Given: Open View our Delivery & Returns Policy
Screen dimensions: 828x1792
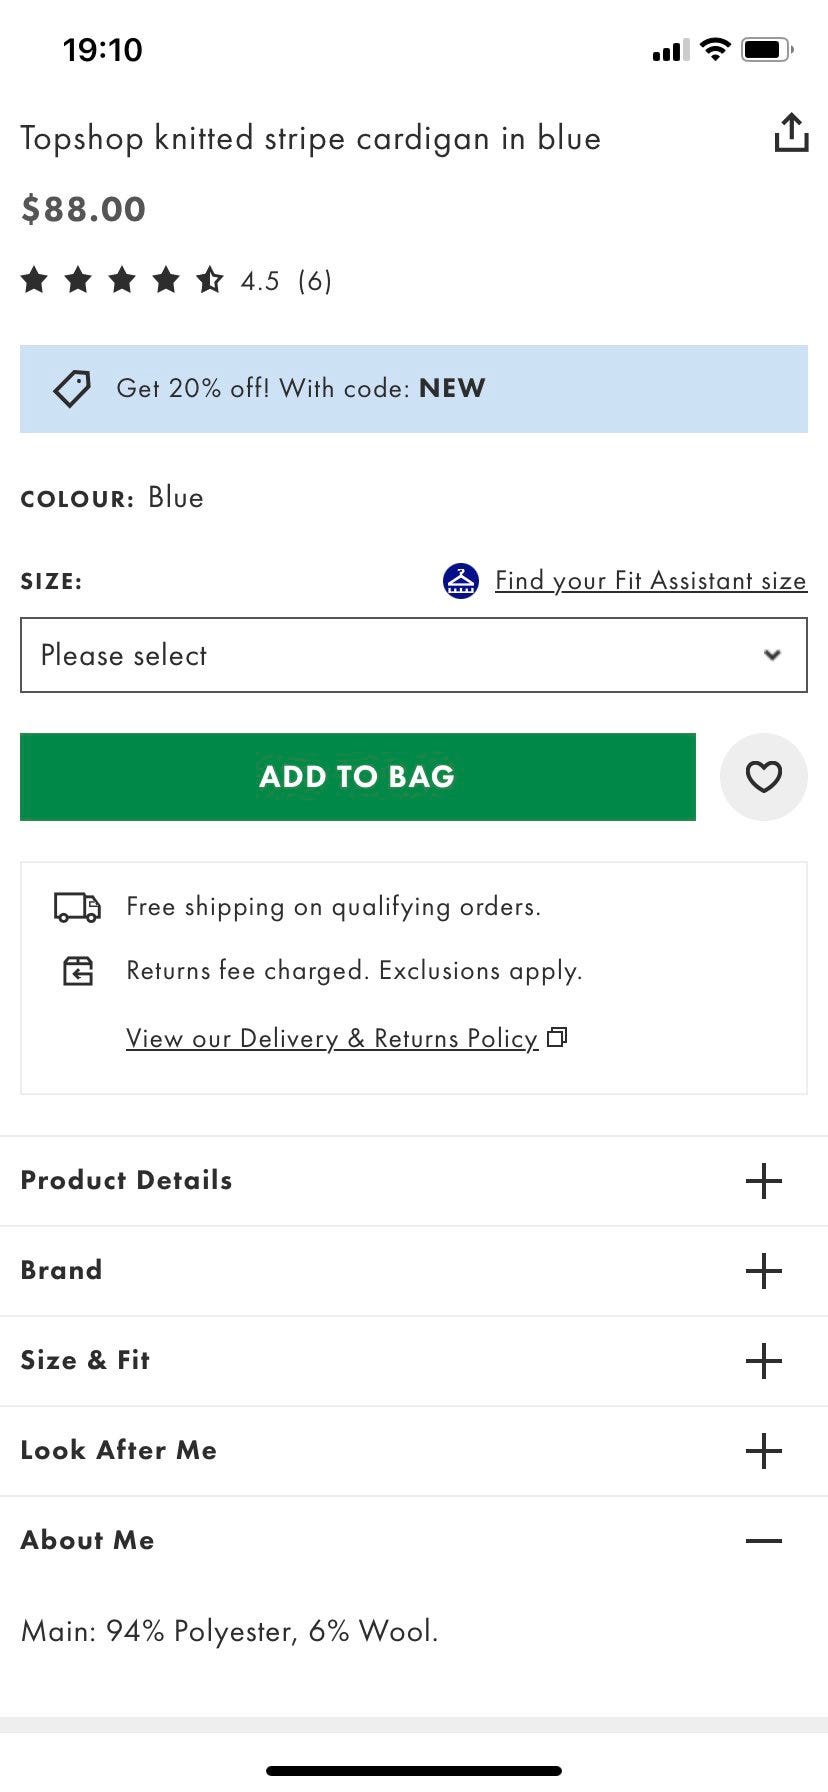Looking at the screenshot, I should pos(332,1038).
